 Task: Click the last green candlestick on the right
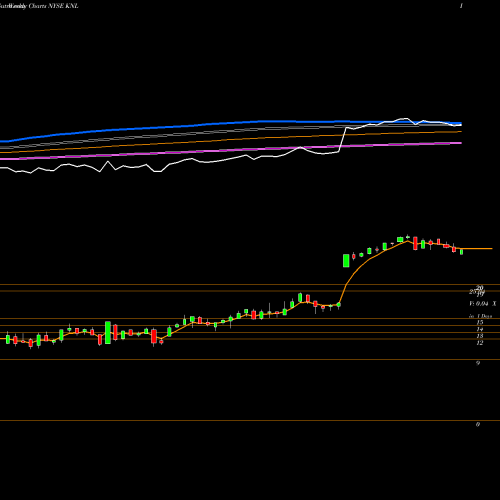click(461, 252)
